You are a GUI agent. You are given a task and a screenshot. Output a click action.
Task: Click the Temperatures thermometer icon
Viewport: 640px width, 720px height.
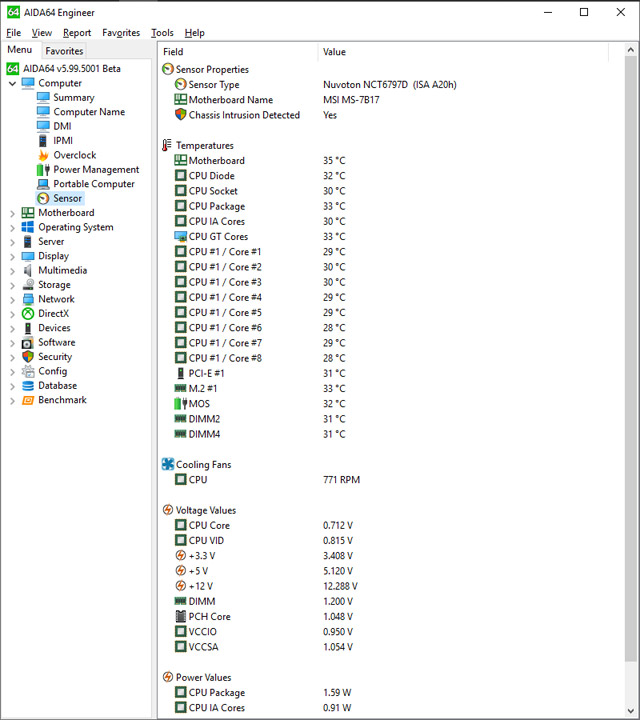click(x=167, y=145)
